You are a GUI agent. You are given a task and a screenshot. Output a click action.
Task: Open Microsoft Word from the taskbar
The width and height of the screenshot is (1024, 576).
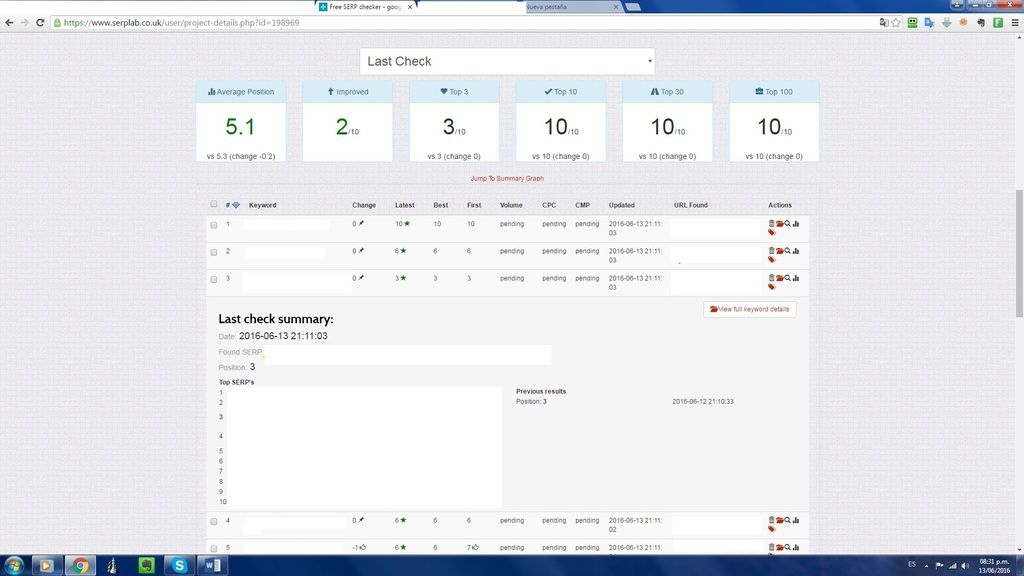pos(212,565)
